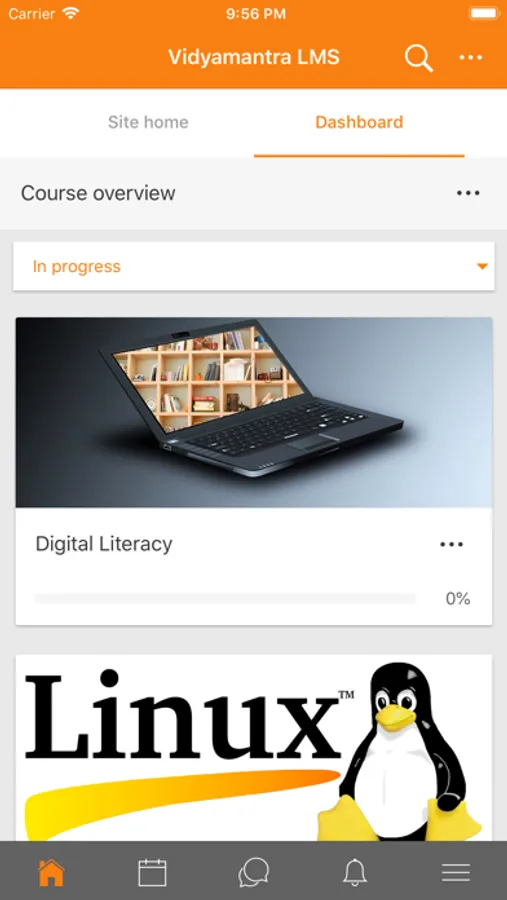Image resolution: width=507 pixels, height=900 pixels.
Task: Open the Course overview three-dots menu
Action: [x=468, y=193]
